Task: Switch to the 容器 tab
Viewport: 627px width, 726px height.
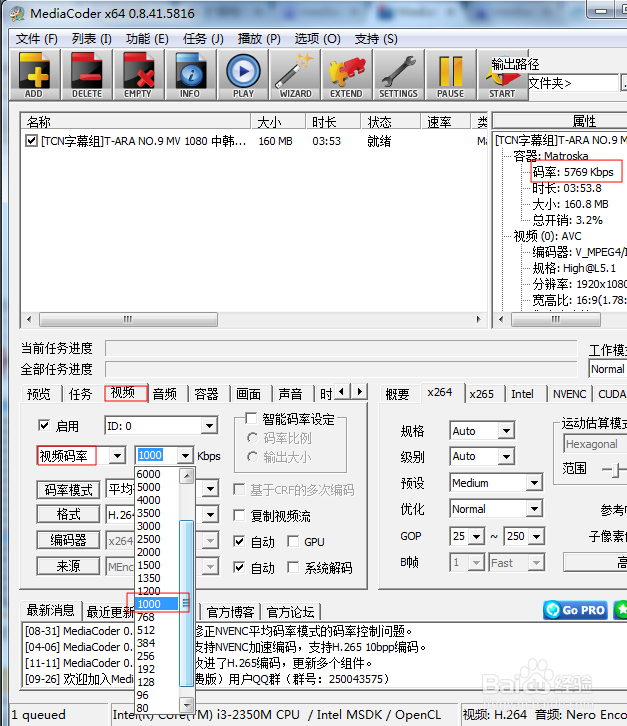Action: pos(207,394)
